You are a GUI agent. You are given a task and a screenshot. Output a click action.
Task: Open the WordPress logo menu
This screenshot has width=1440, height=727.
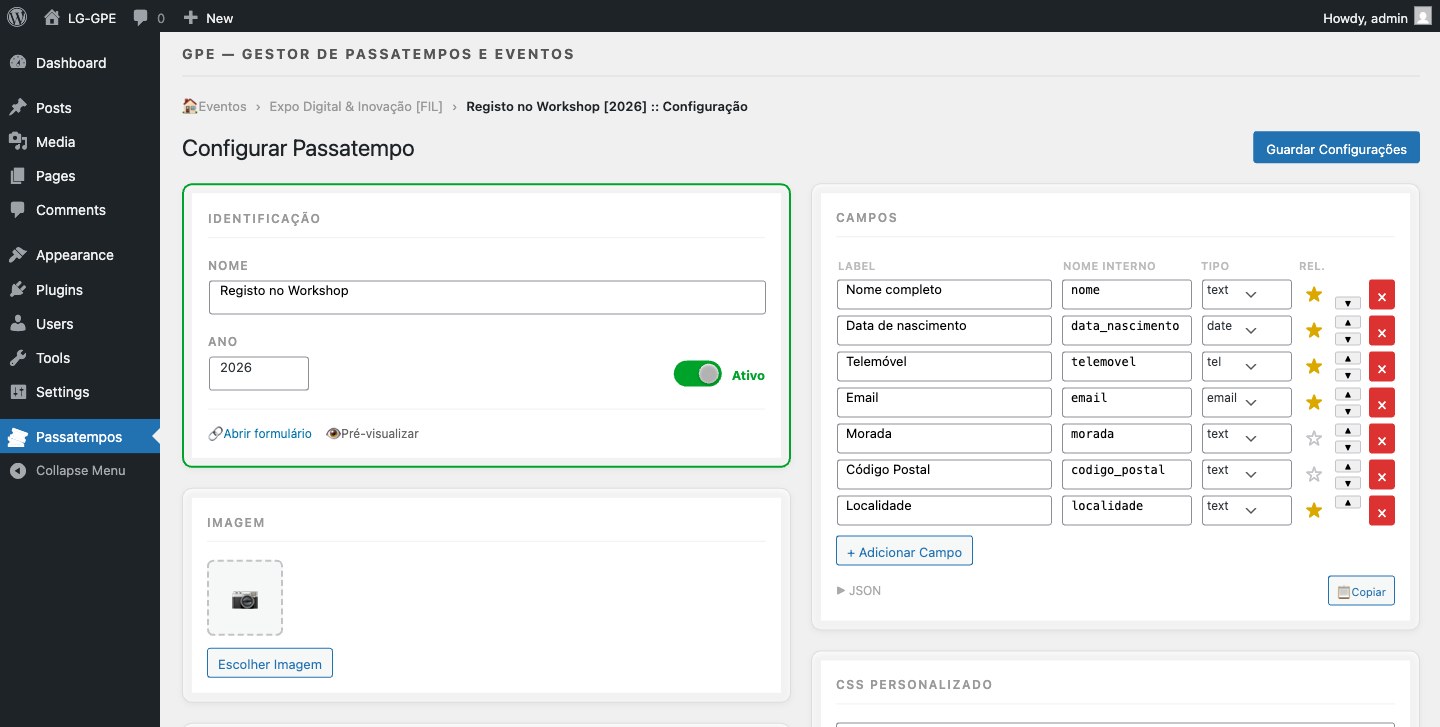pos(17,17)
